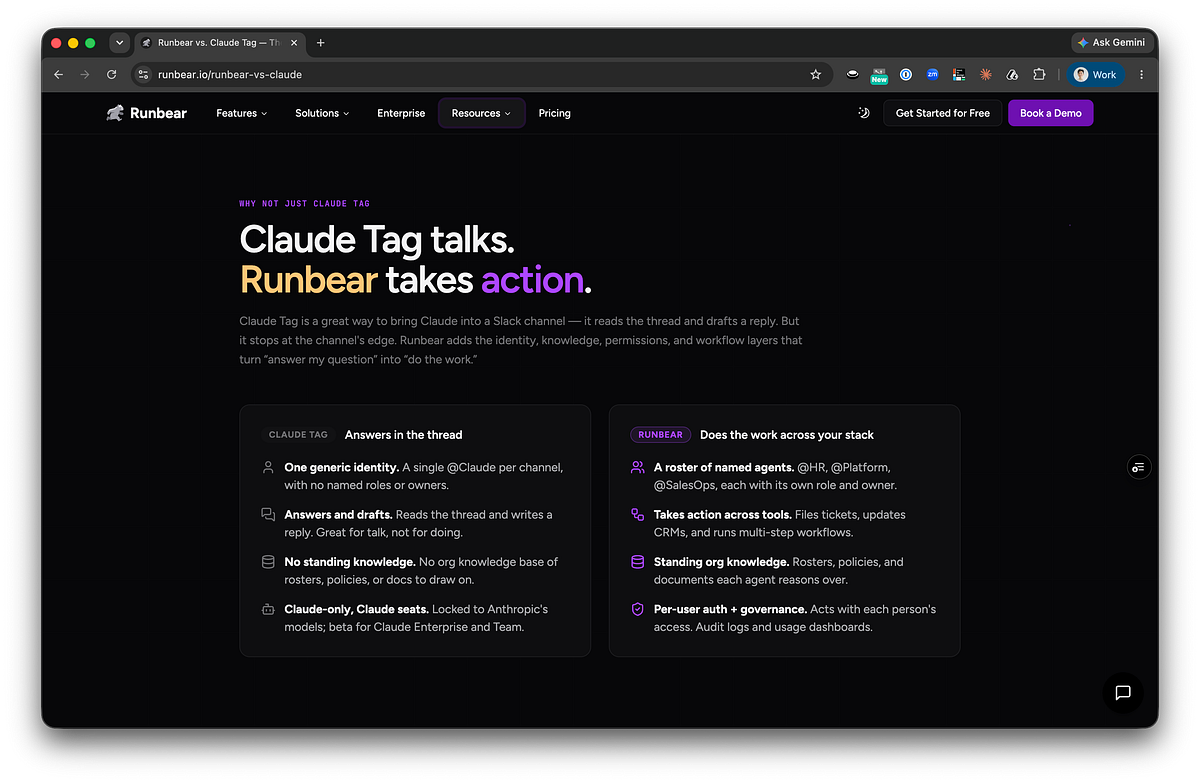Click robot icon beside Claude-only, Claude seats
Screen dimensions: 1200x783
coord(268,609)
